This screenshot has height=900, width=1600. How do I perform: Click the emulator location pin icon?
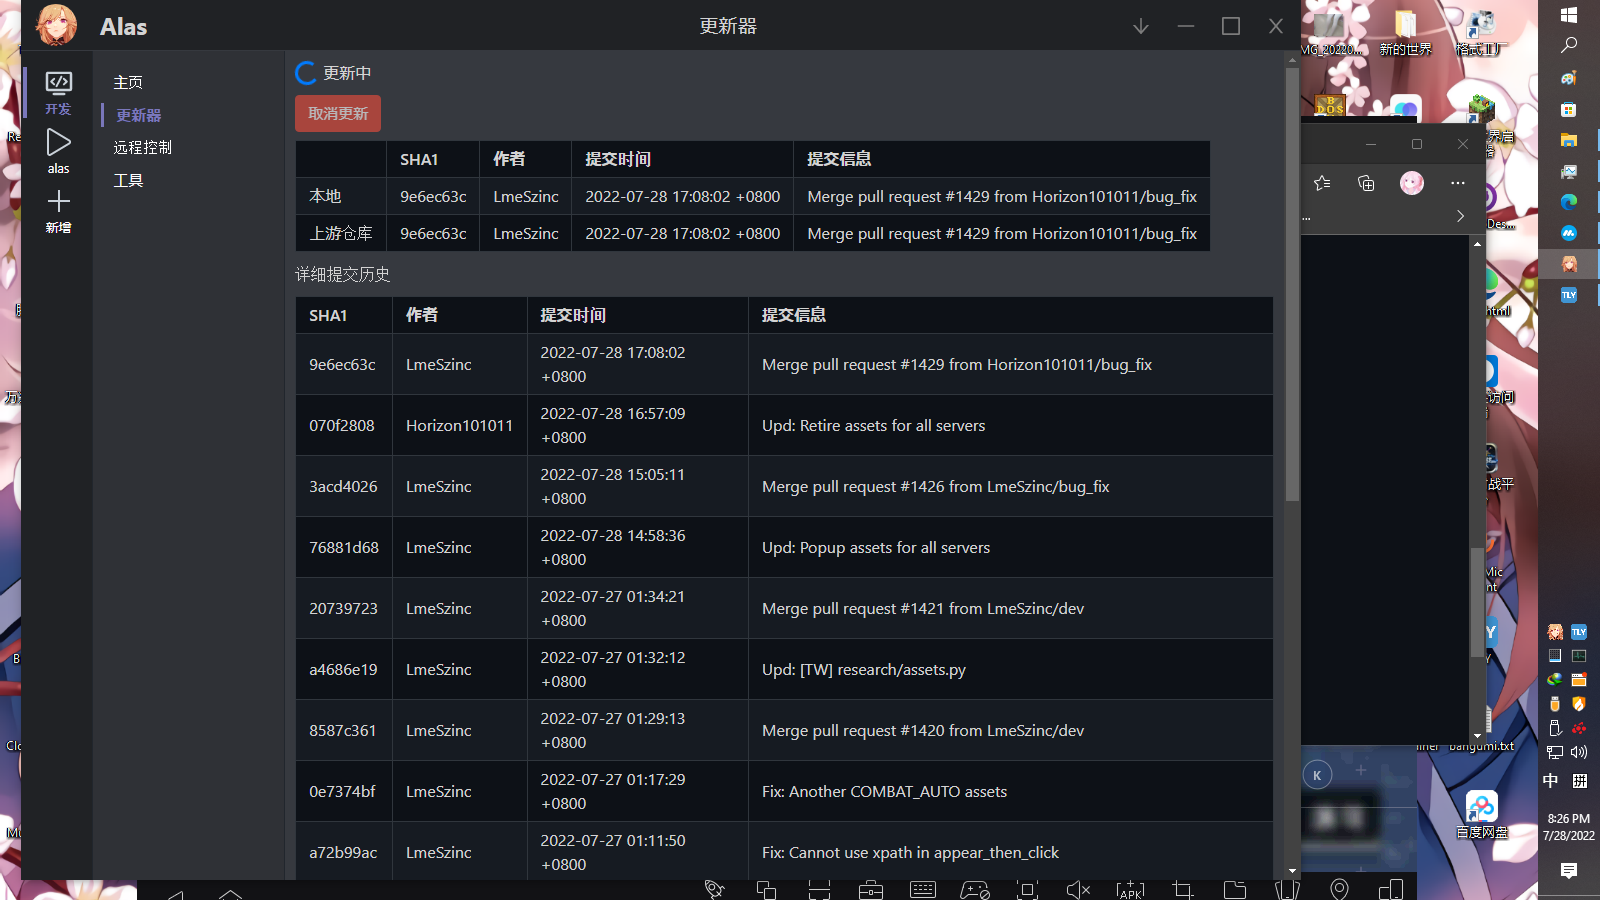pos(1339,890)
